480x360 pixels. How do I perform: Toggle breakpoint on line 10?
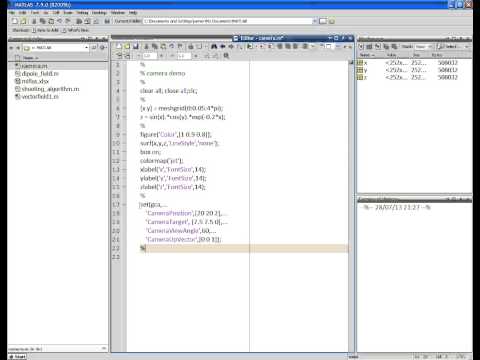coord(124,143)
